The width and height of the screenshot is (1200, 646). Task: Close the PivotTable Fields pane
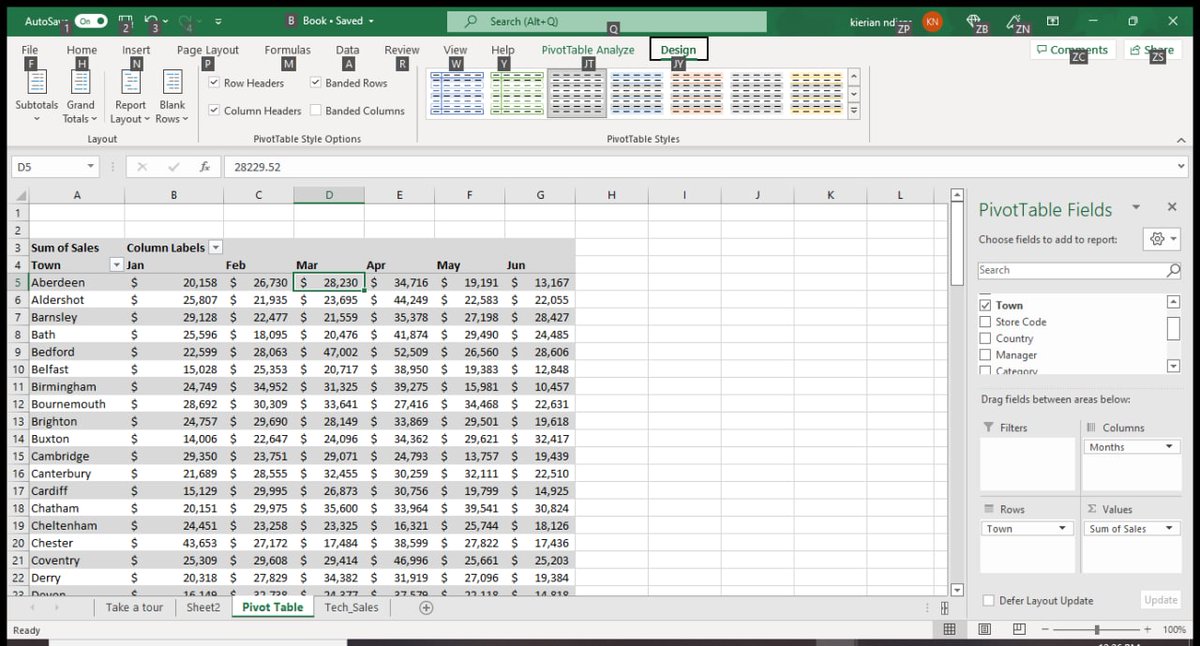1172,207
